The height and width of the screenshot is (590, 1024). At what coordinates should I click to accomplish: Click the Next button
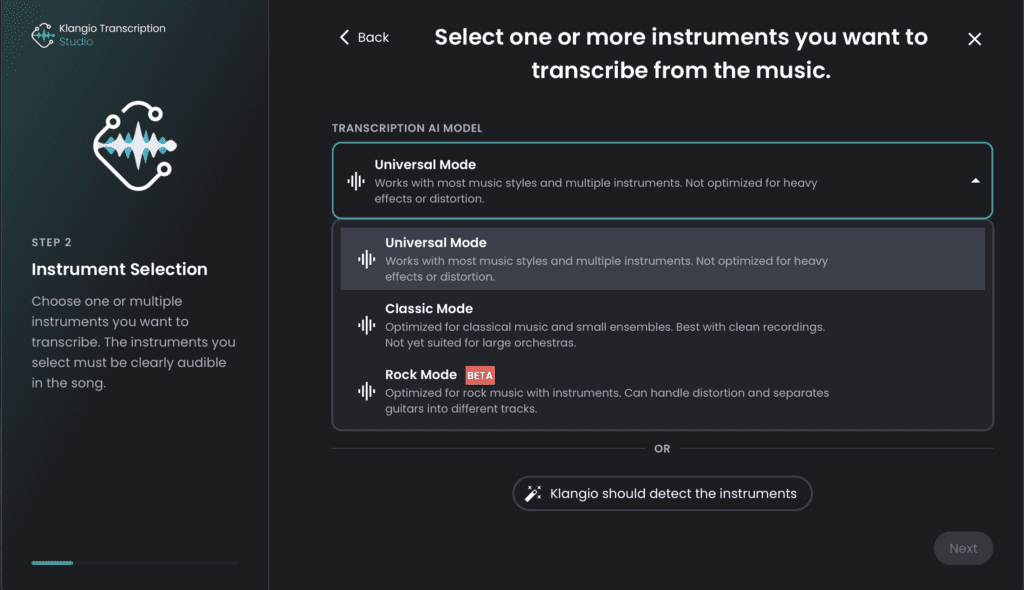963,548
